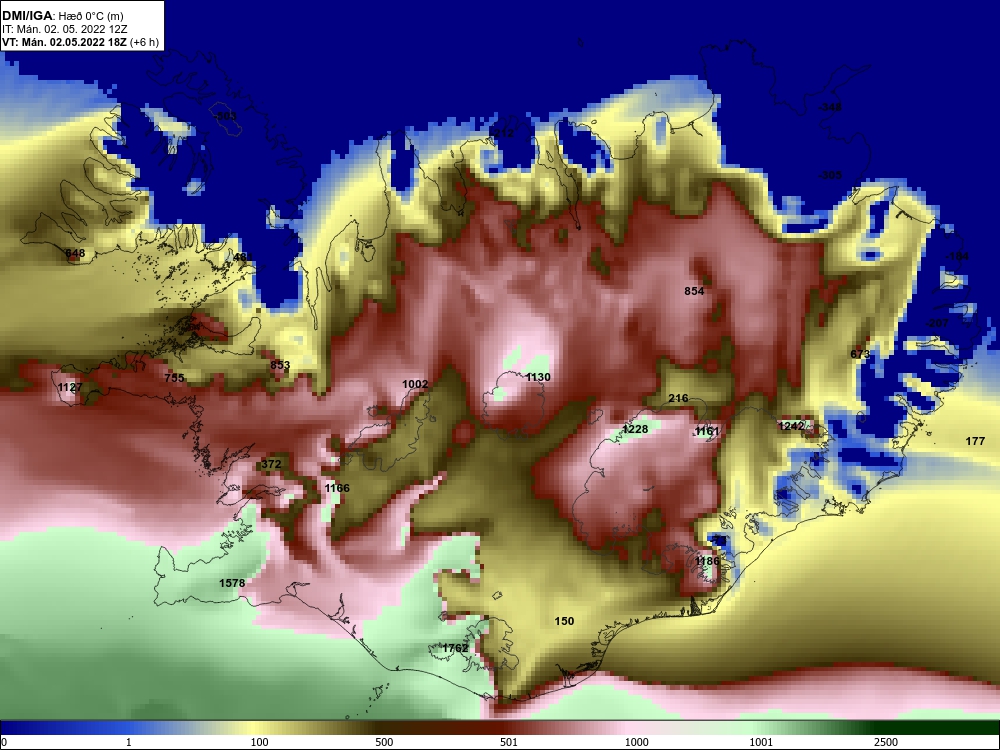The height and width of the screenshot is (750, 1000).
Task: Click the 1578 value on the map
Action: click(232, 583)
